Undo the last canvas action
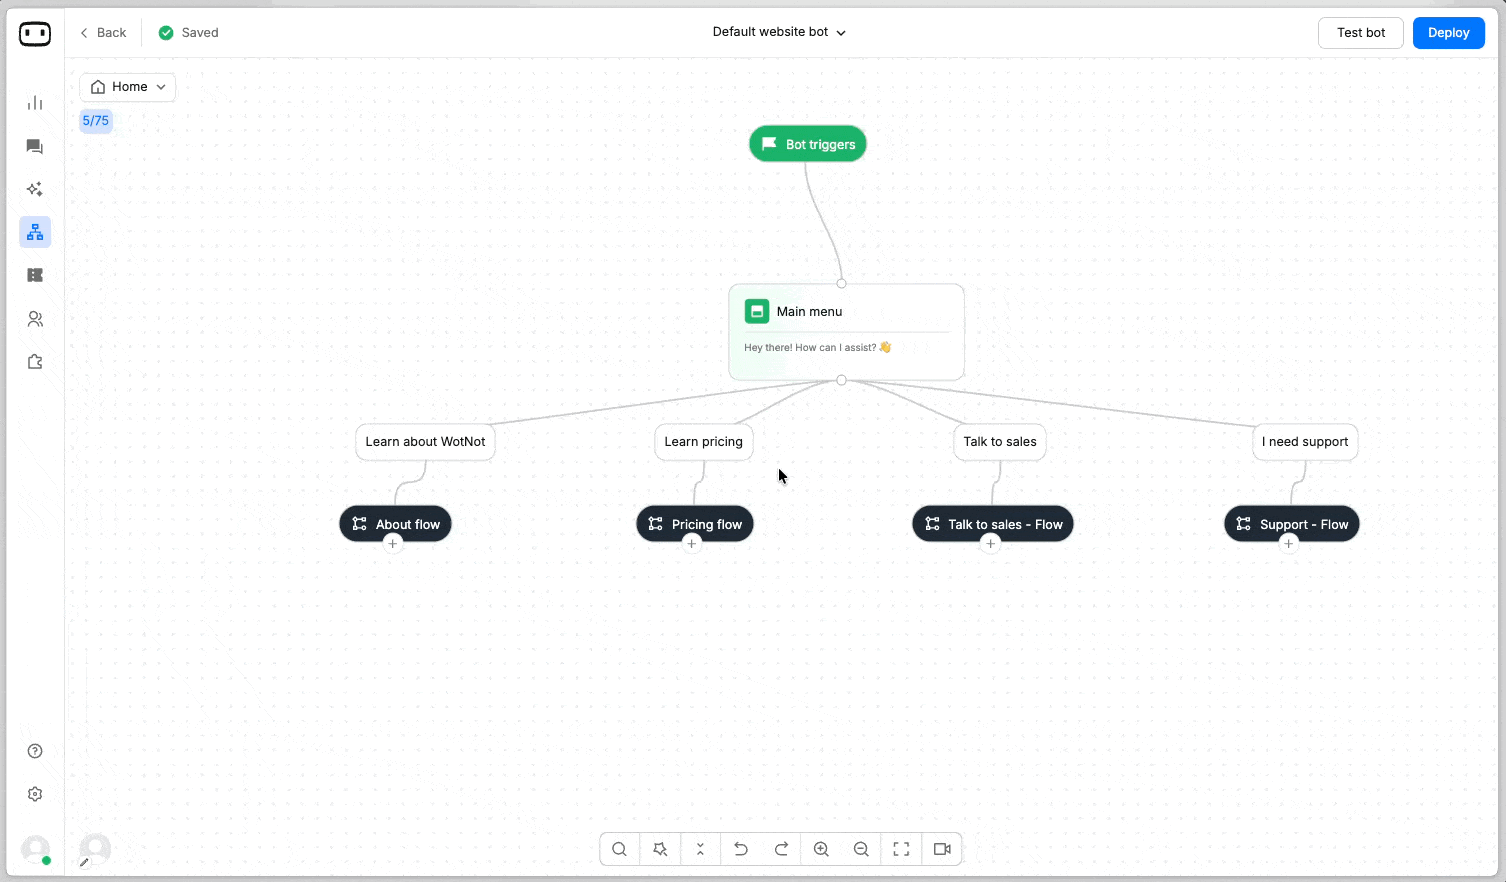This screenshot has height=882, width=1506. (741, 849)
